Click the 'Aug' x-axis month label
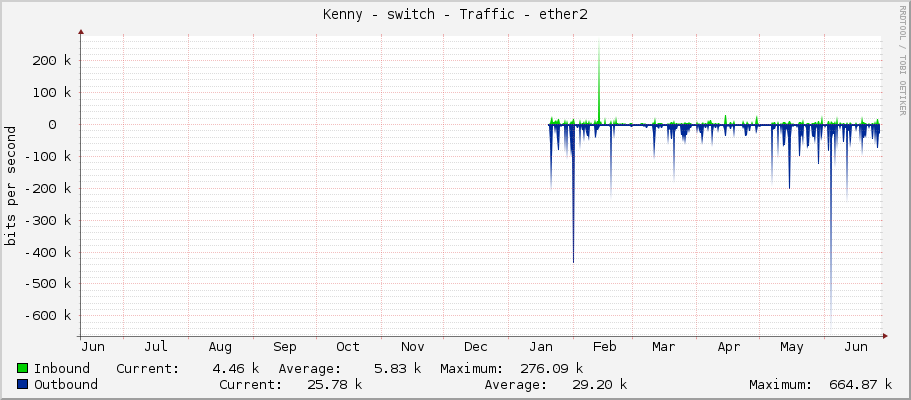Image resolution: width=911 pixels, height=400 pixels. [220, 347]
